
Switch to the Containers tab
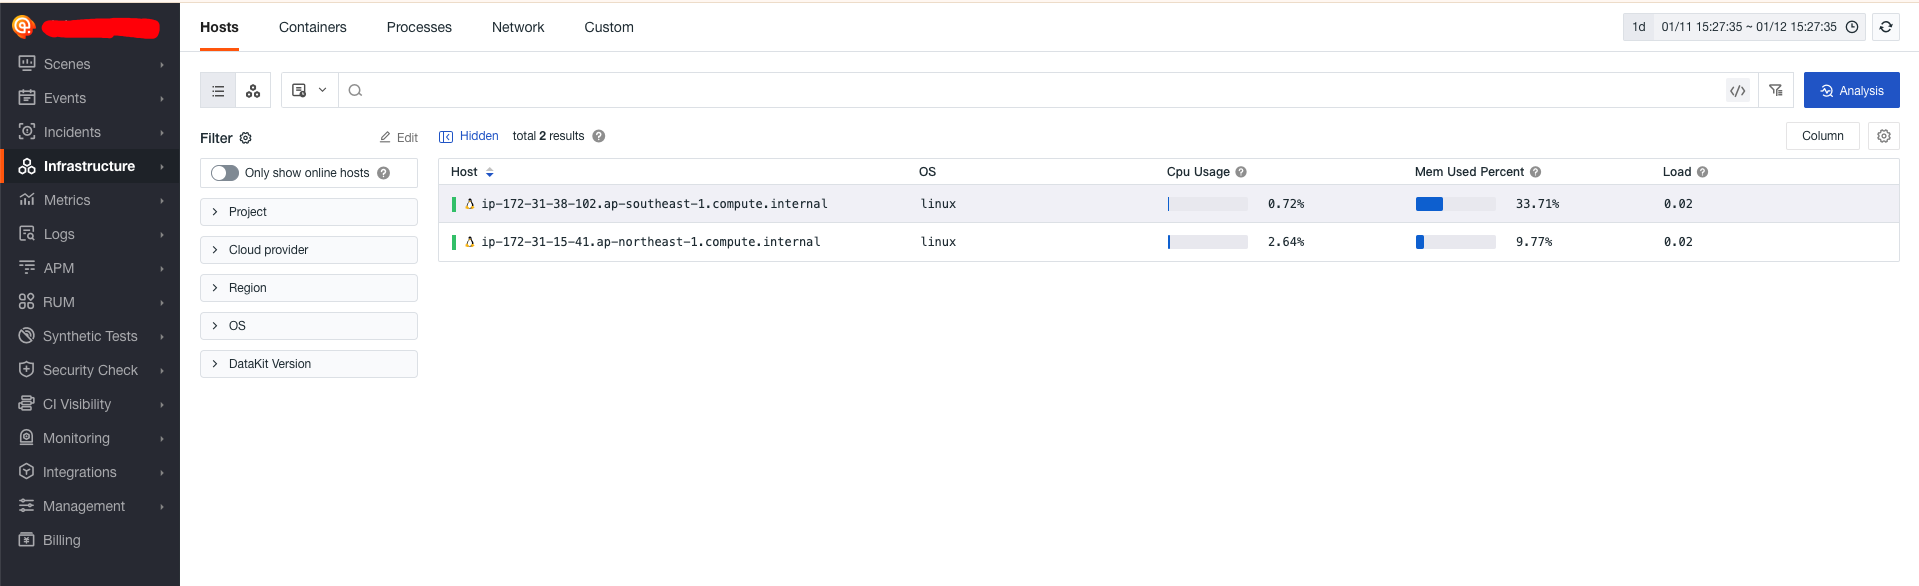[x=312, y=27]
